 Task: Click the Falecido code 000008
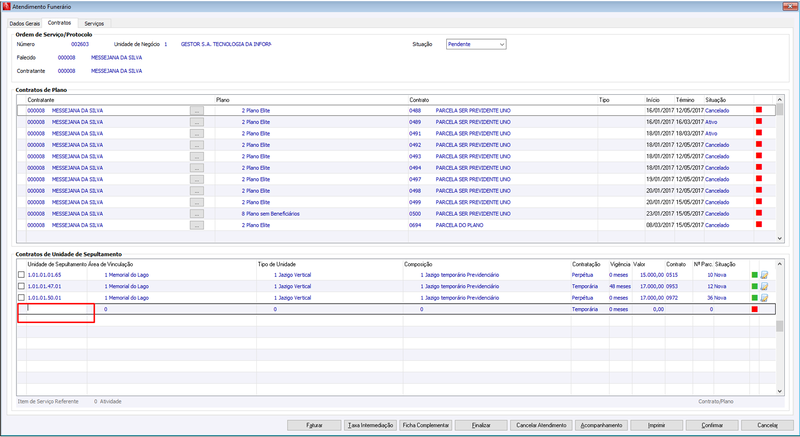coord(66,58)
